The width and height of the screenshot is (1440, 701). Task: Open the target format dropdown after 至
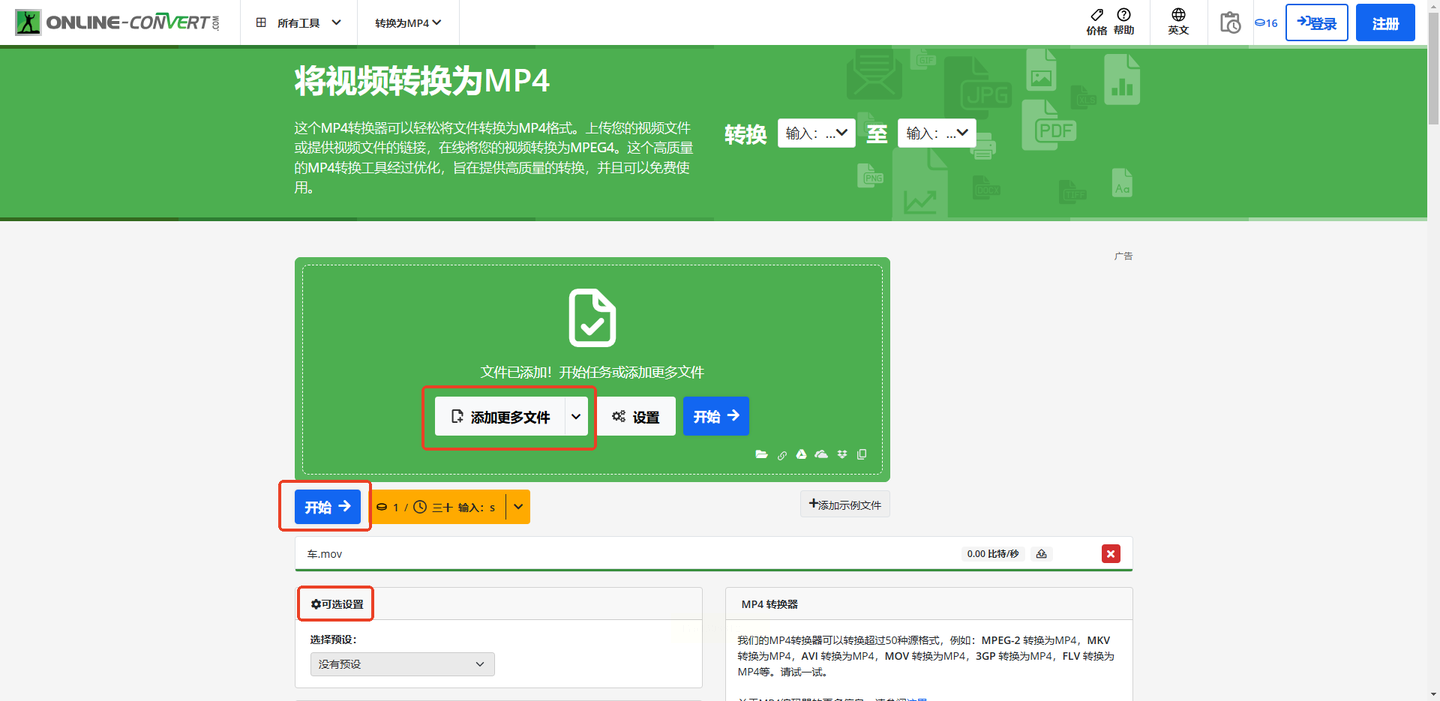(x=936, y=133)
